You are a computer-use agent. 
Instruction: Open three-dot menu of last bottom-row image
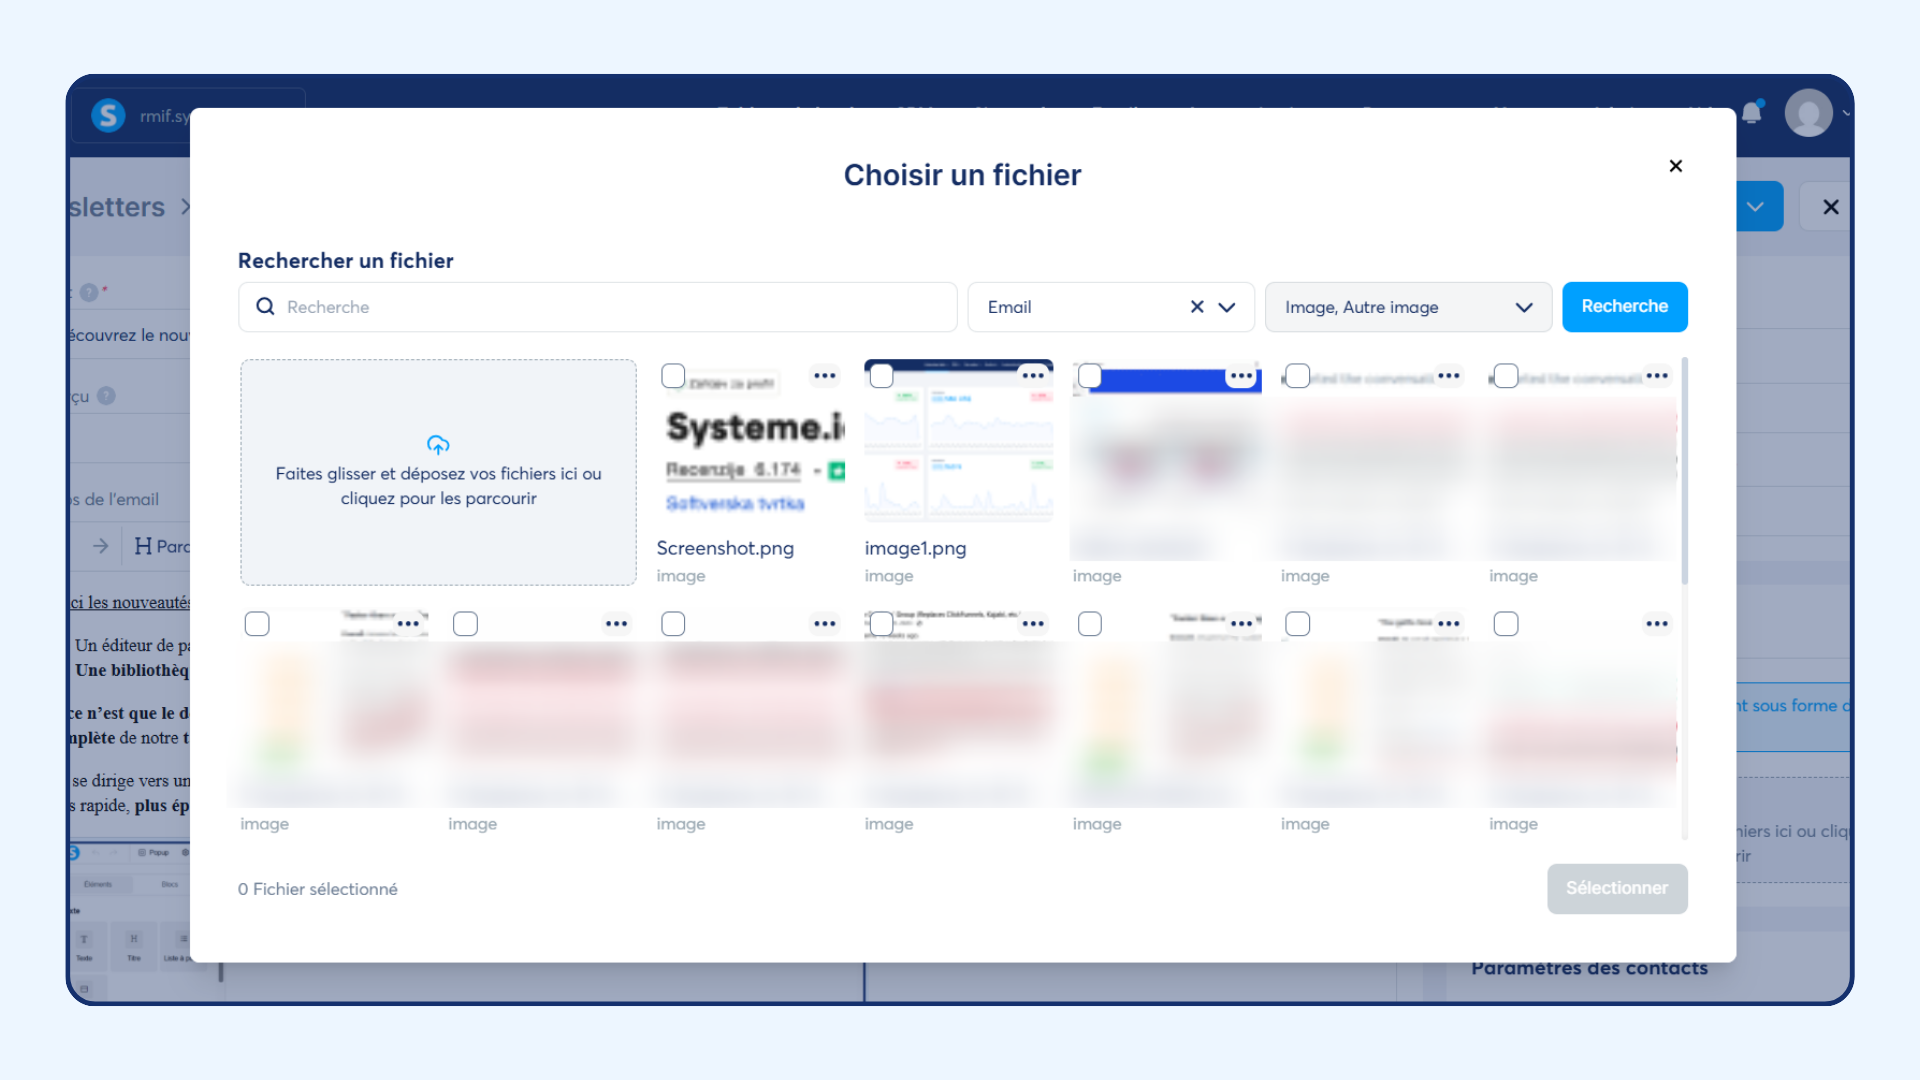click(1656, 624)
